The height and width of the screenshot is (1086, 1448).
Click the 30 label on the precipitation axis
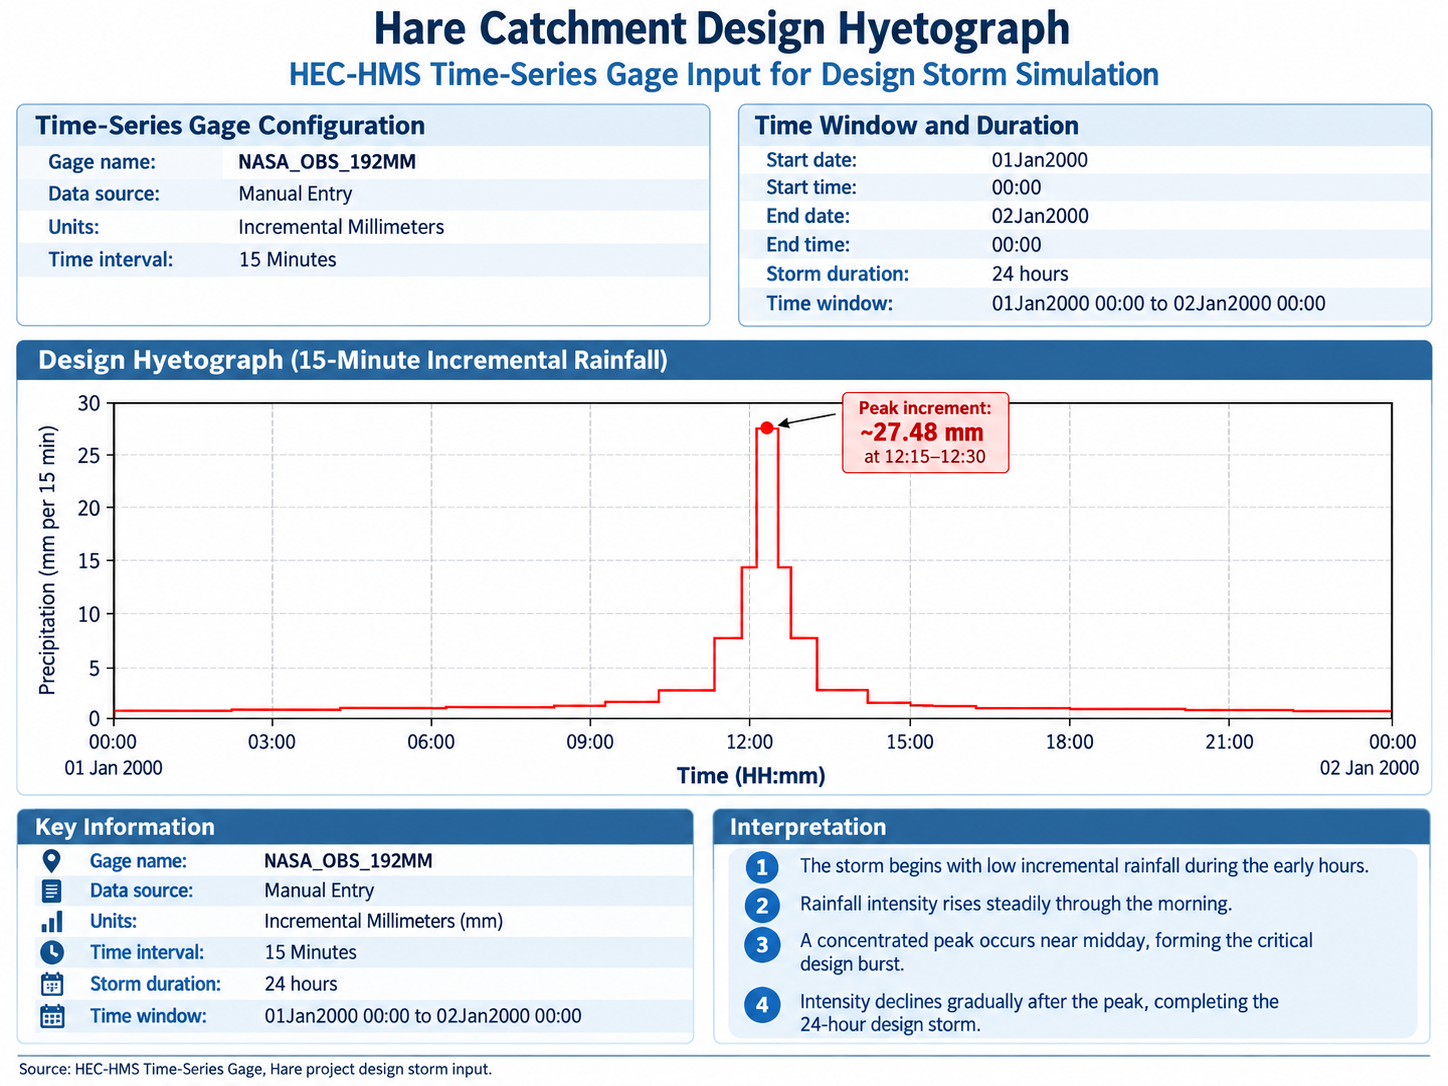(x=89, y=404)
